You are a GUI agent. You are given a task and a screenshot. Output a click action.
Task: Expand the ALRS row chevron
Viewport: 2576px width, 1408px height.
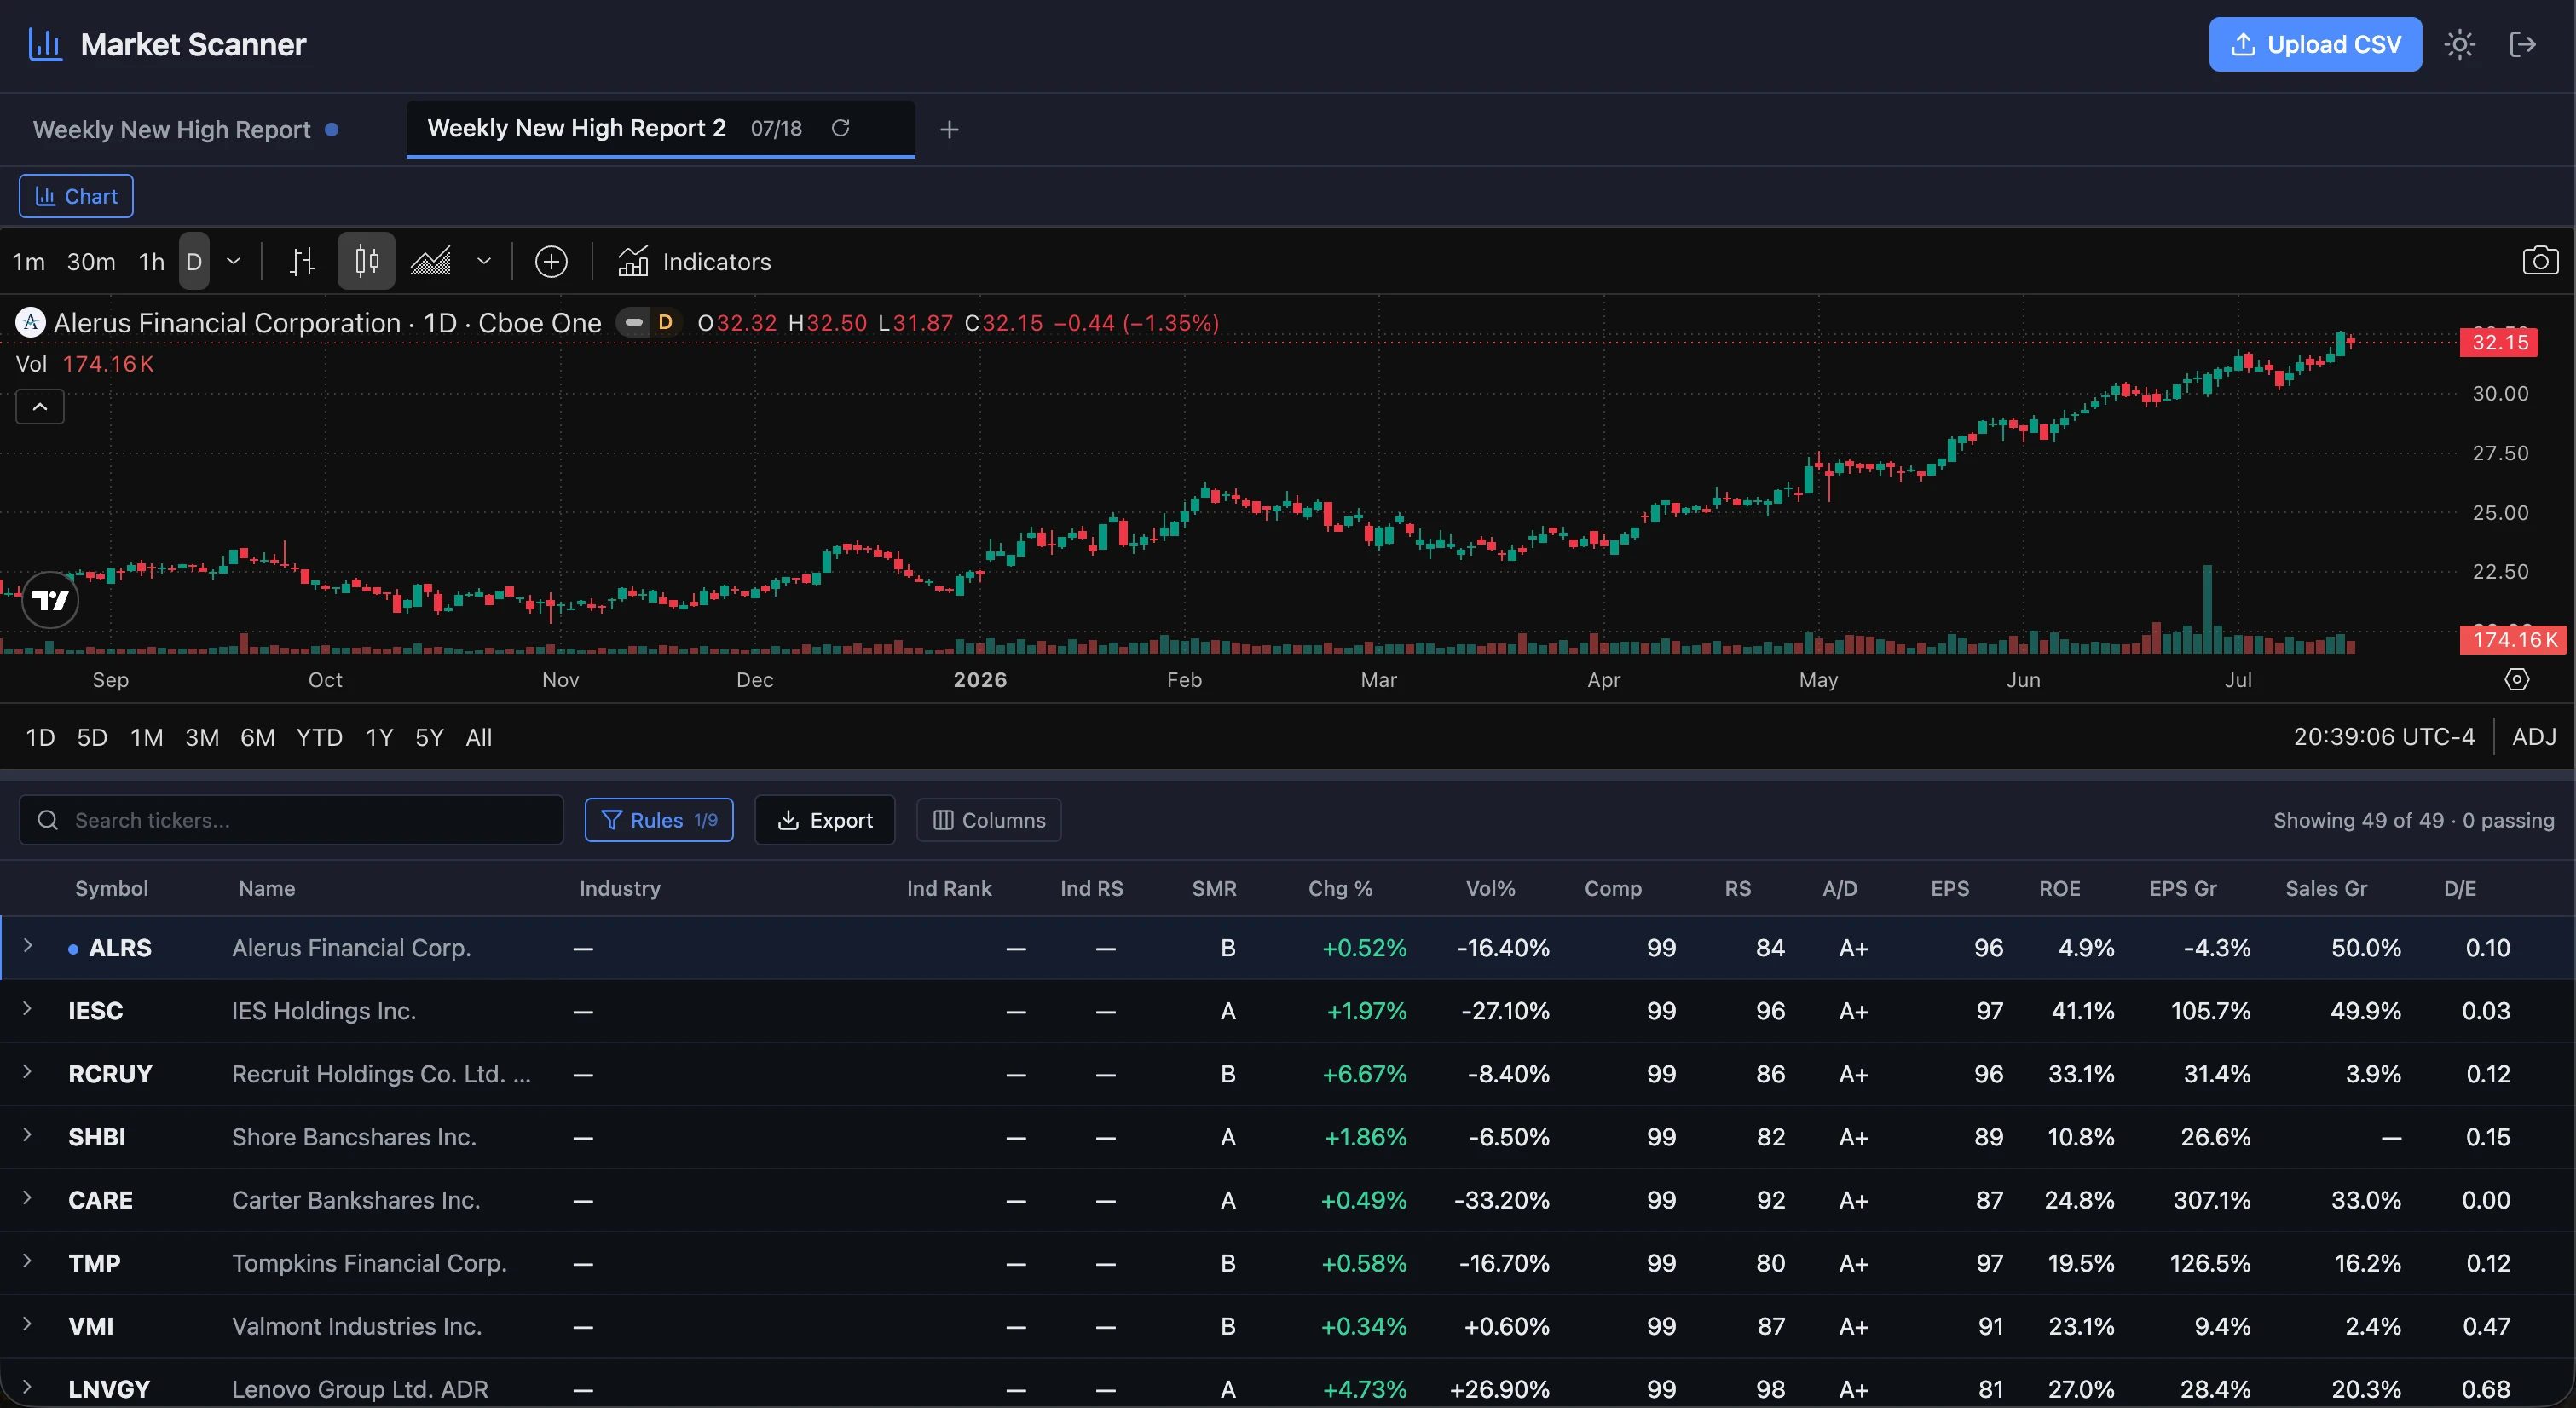(x=28, y=946)
